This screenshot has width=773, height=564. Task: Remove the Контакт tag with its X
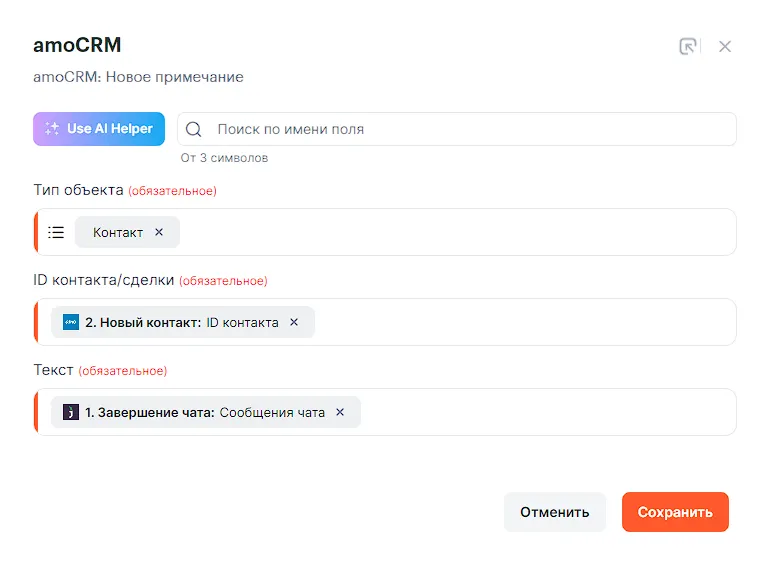click(x=159, y=232)
